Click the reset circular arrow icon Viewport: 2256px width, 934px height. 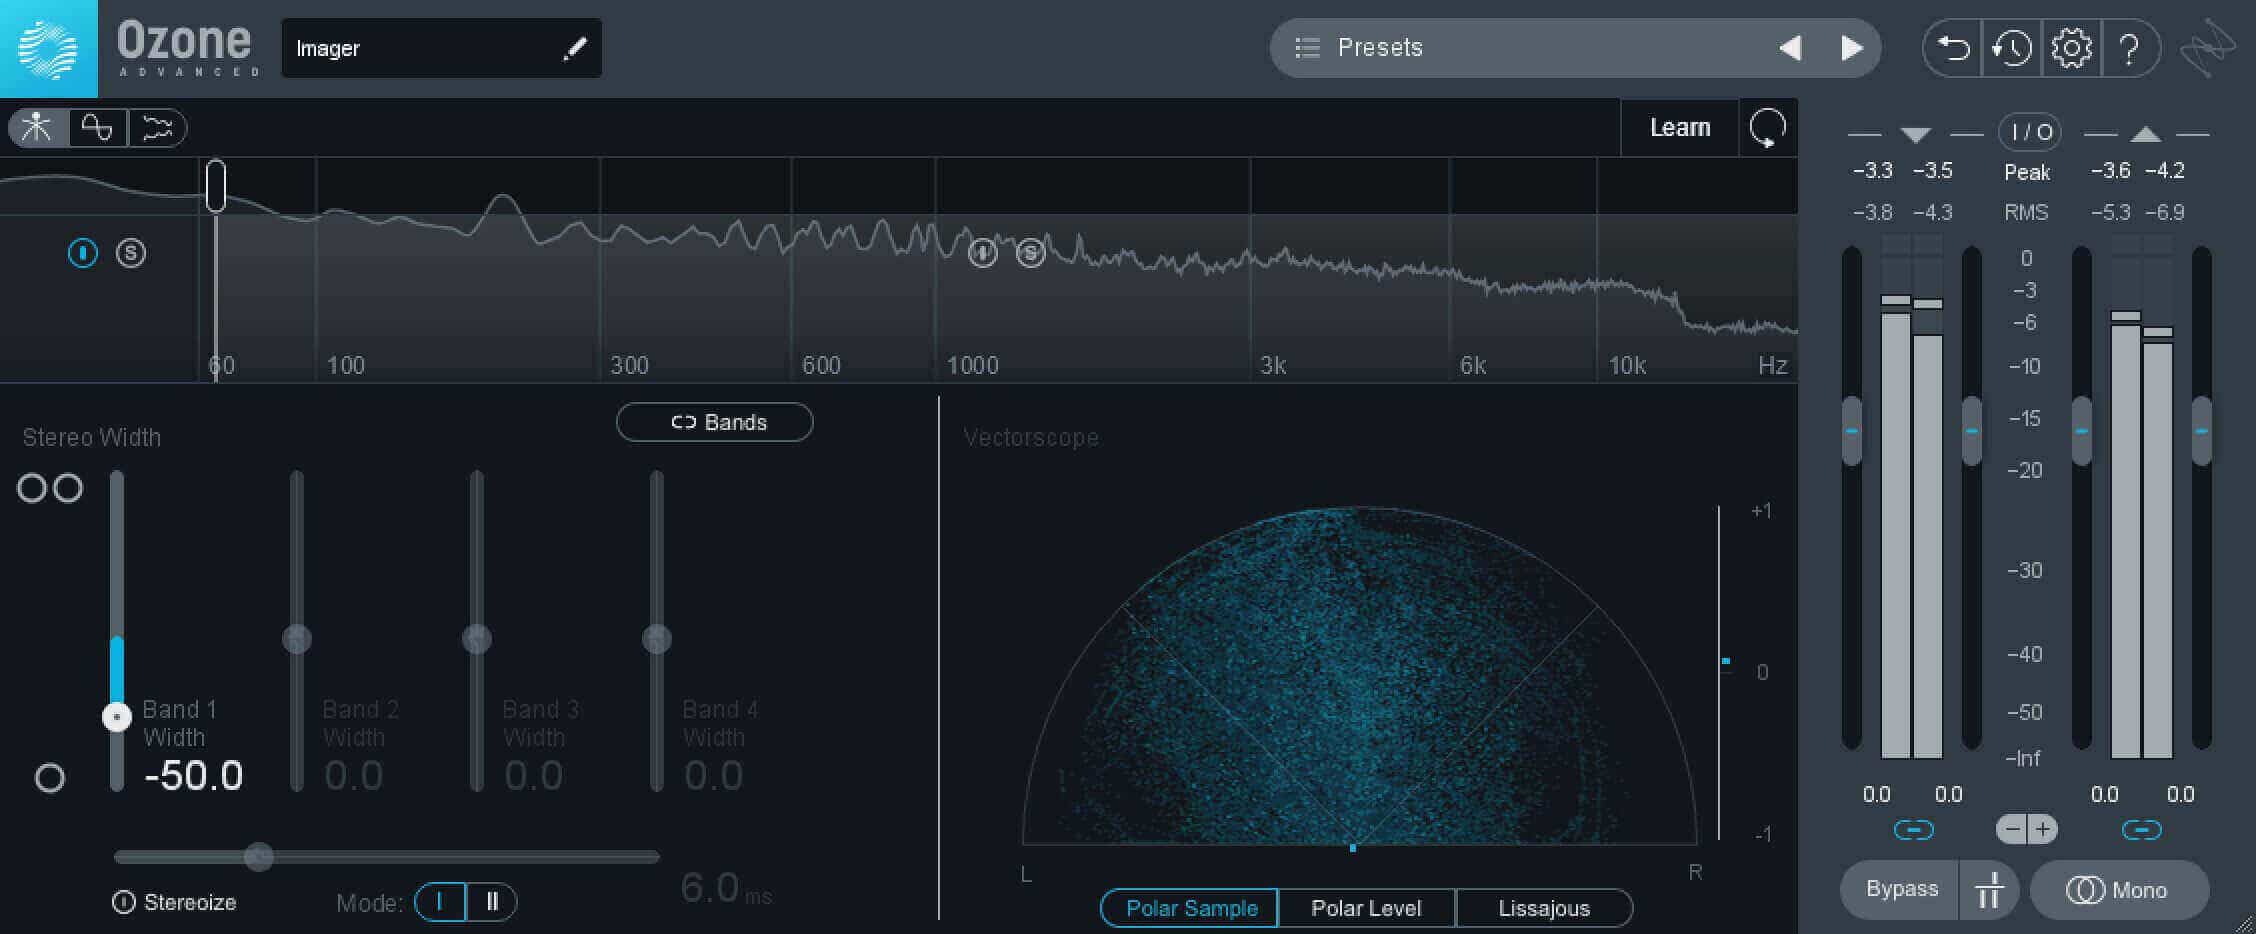click(x=1768, y=128)
